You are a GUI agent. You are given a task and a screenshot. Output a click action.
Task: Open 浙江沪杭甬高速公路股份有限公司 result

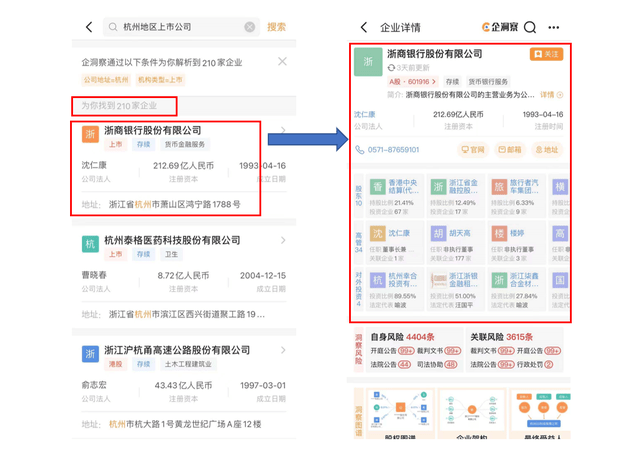click(177, 350)
